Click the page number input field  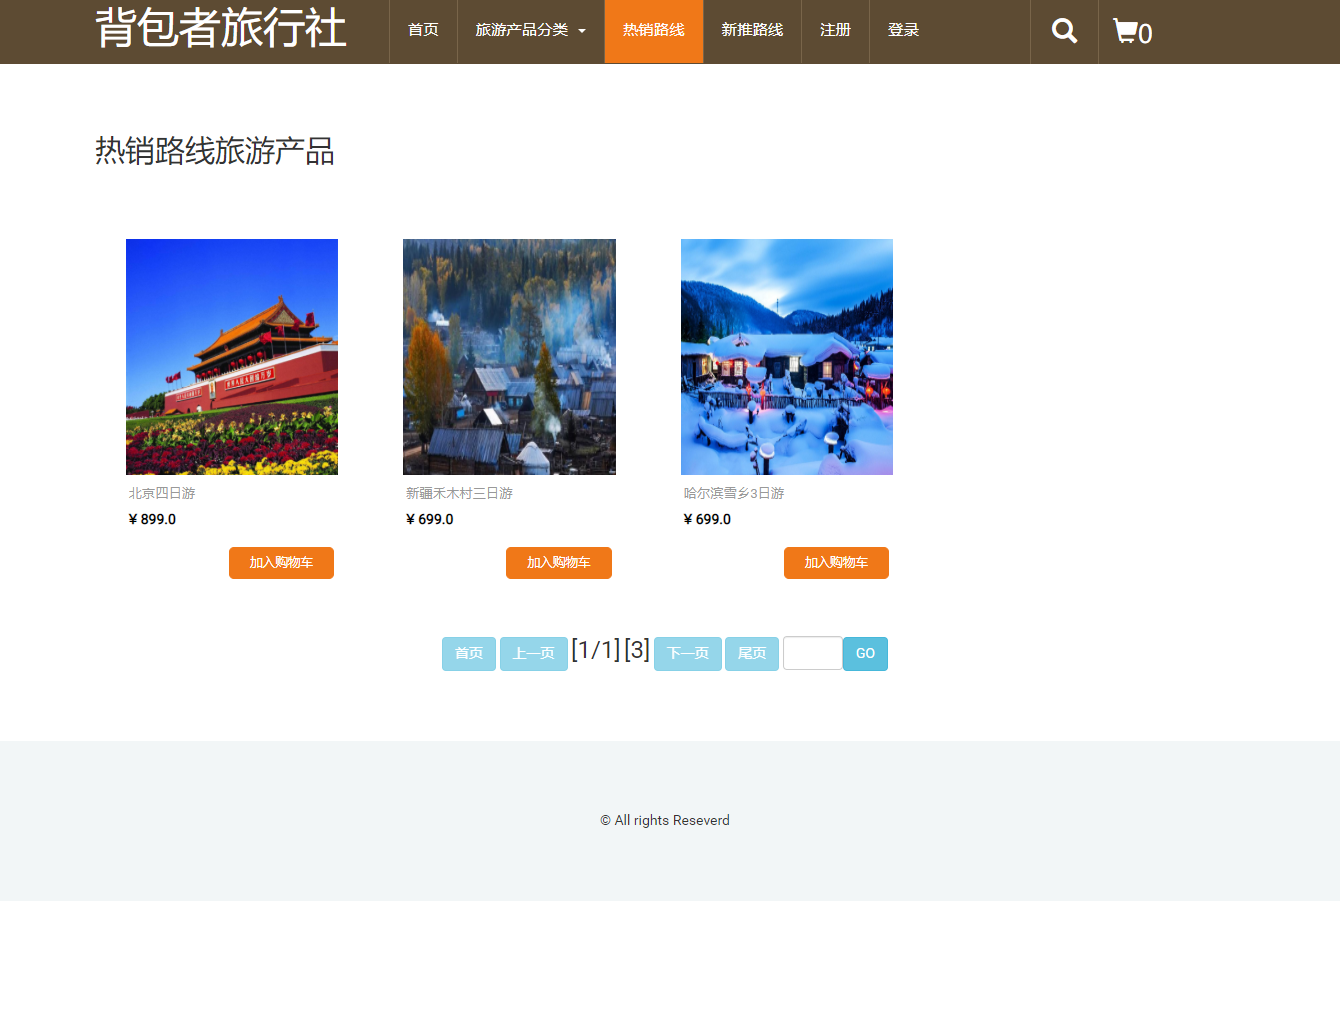[812, 653]
